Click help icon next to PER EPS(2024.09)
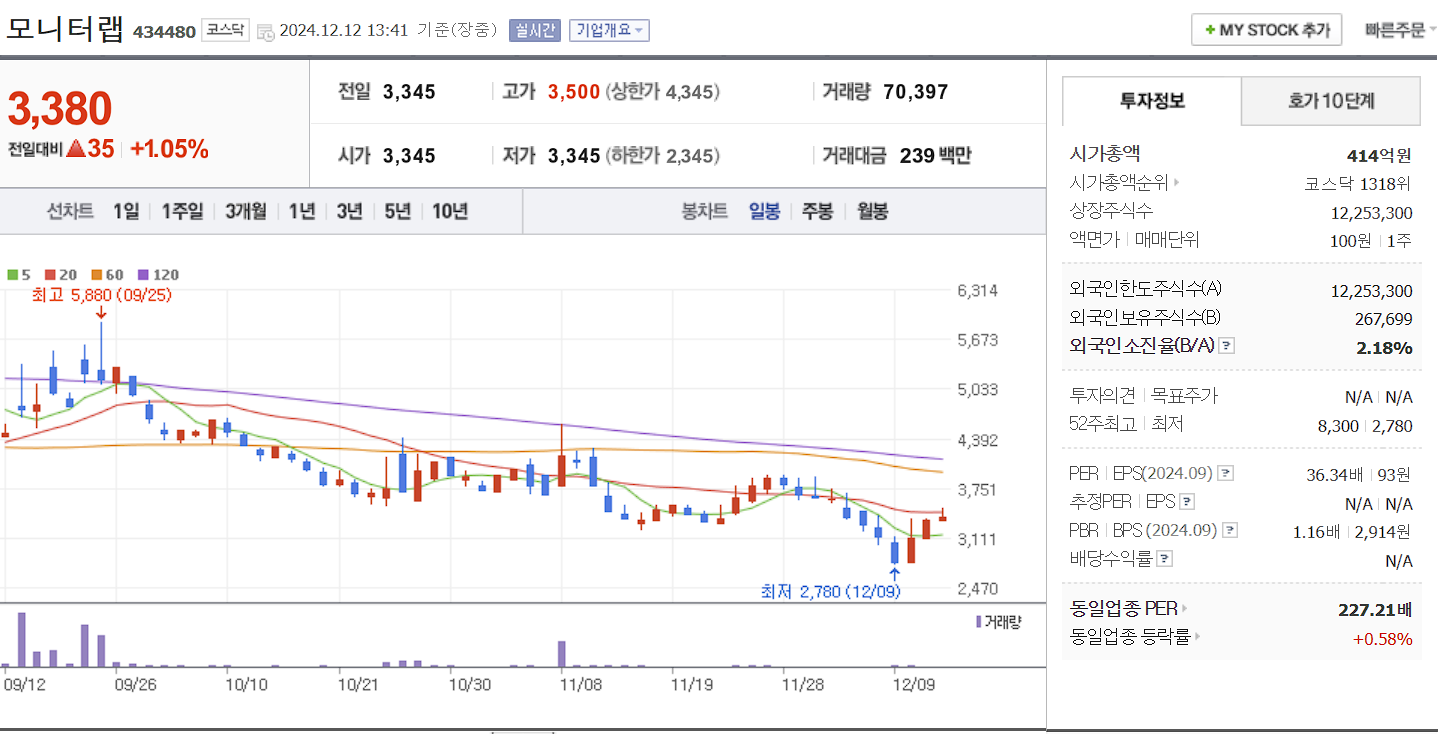The image size is (1439, 734). [x=1225, y=474]
